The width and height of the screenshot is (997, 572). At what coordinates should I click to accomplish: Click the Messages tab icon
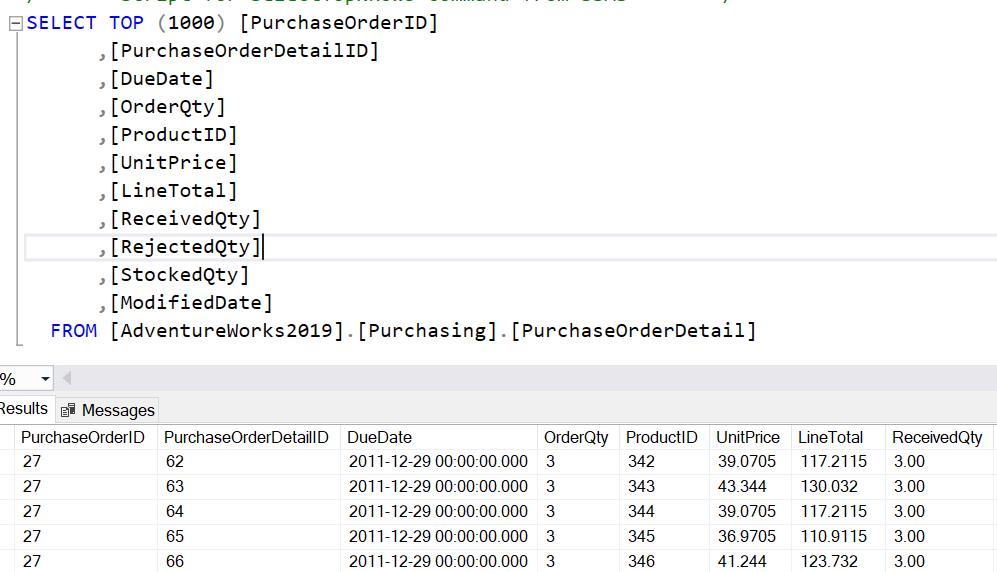pos(69,410)
